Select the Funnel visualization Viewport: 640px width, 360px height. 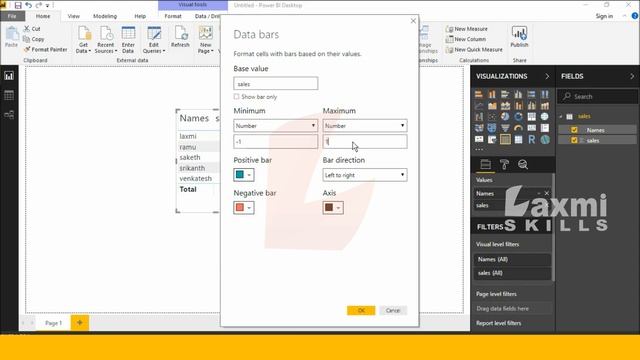coord(505,128)
